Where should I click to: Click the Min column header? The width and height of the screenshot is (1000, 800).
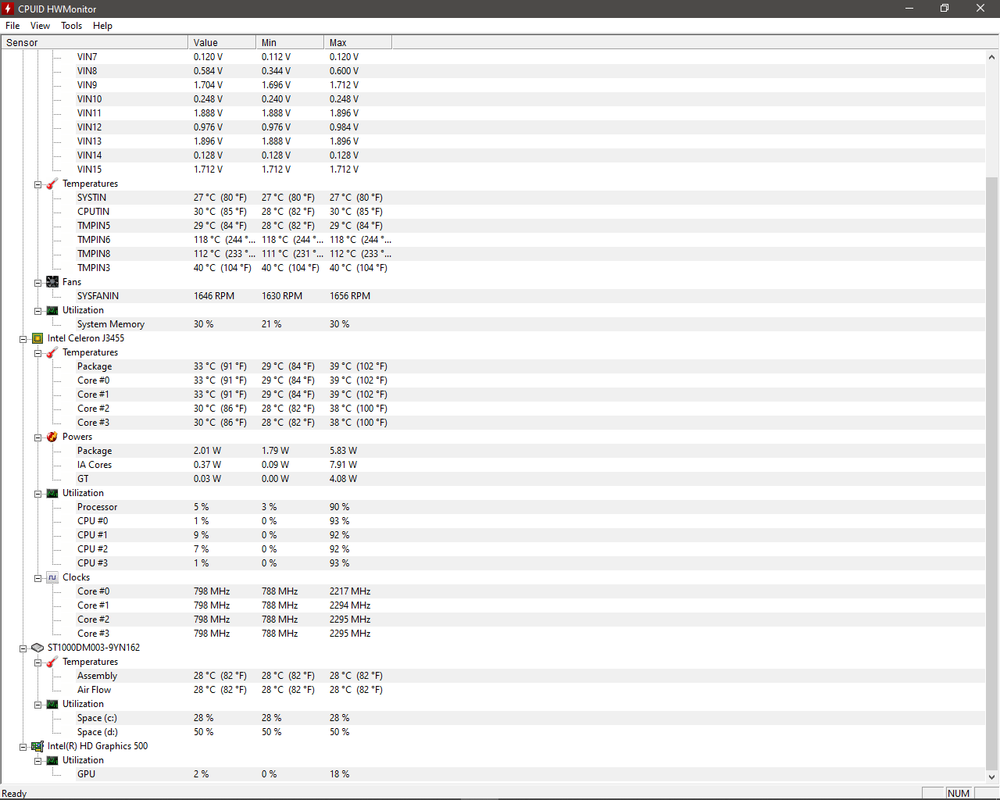[290, 42]
